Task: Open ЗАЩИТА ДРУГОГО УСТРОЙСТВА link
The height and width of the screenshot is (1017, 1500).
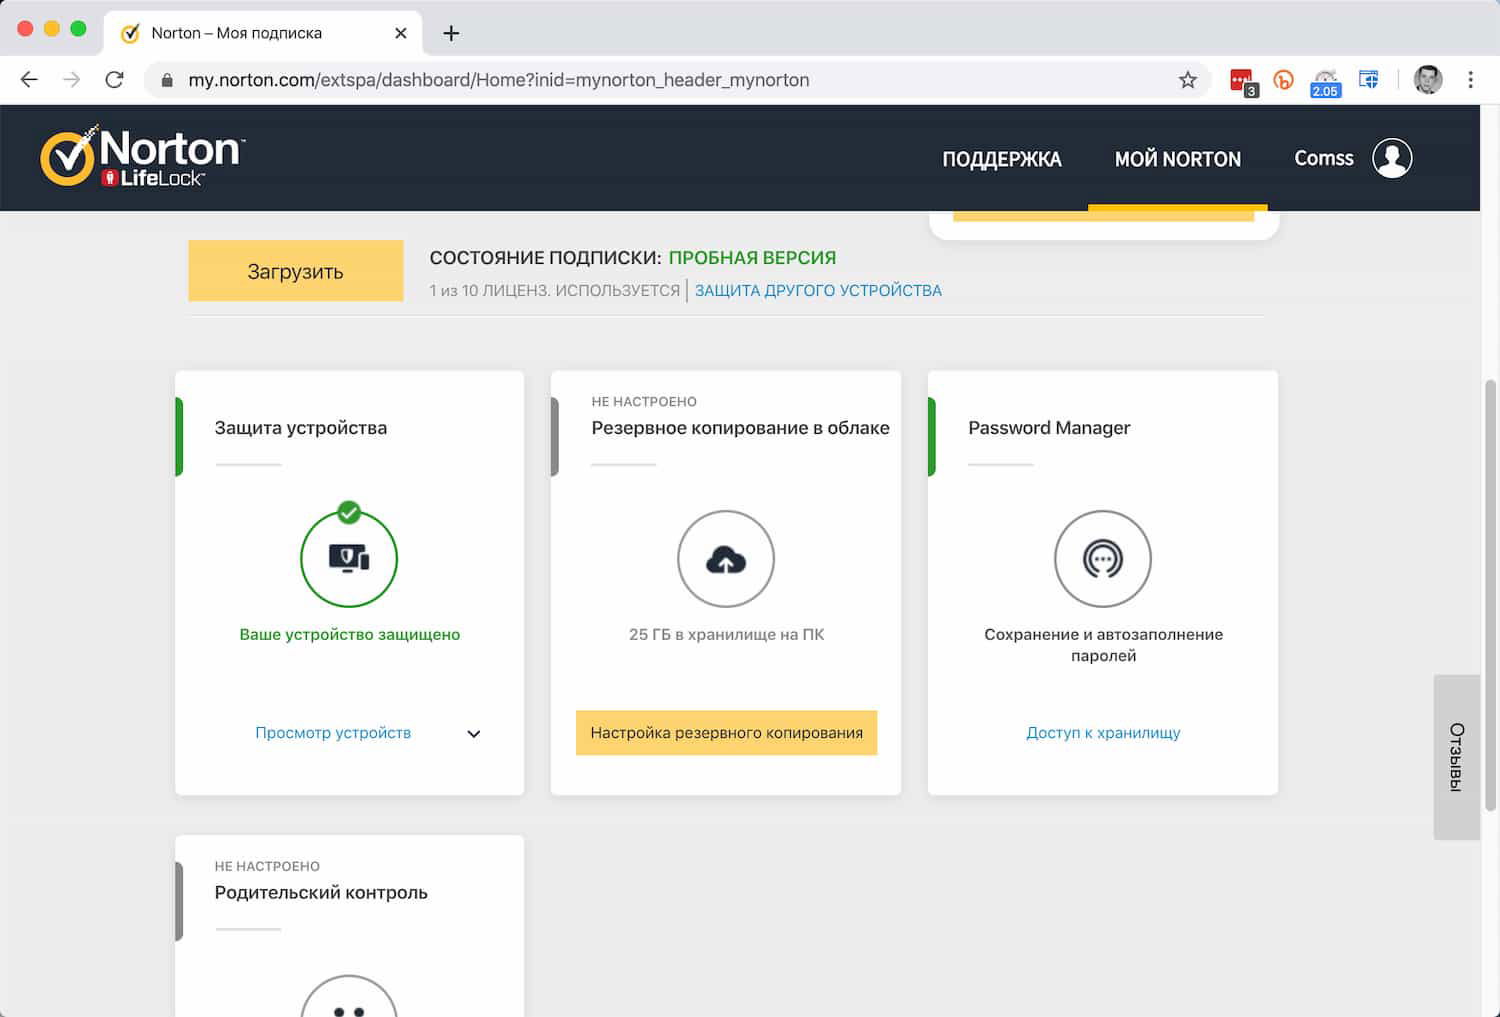Action: point(818,291)
